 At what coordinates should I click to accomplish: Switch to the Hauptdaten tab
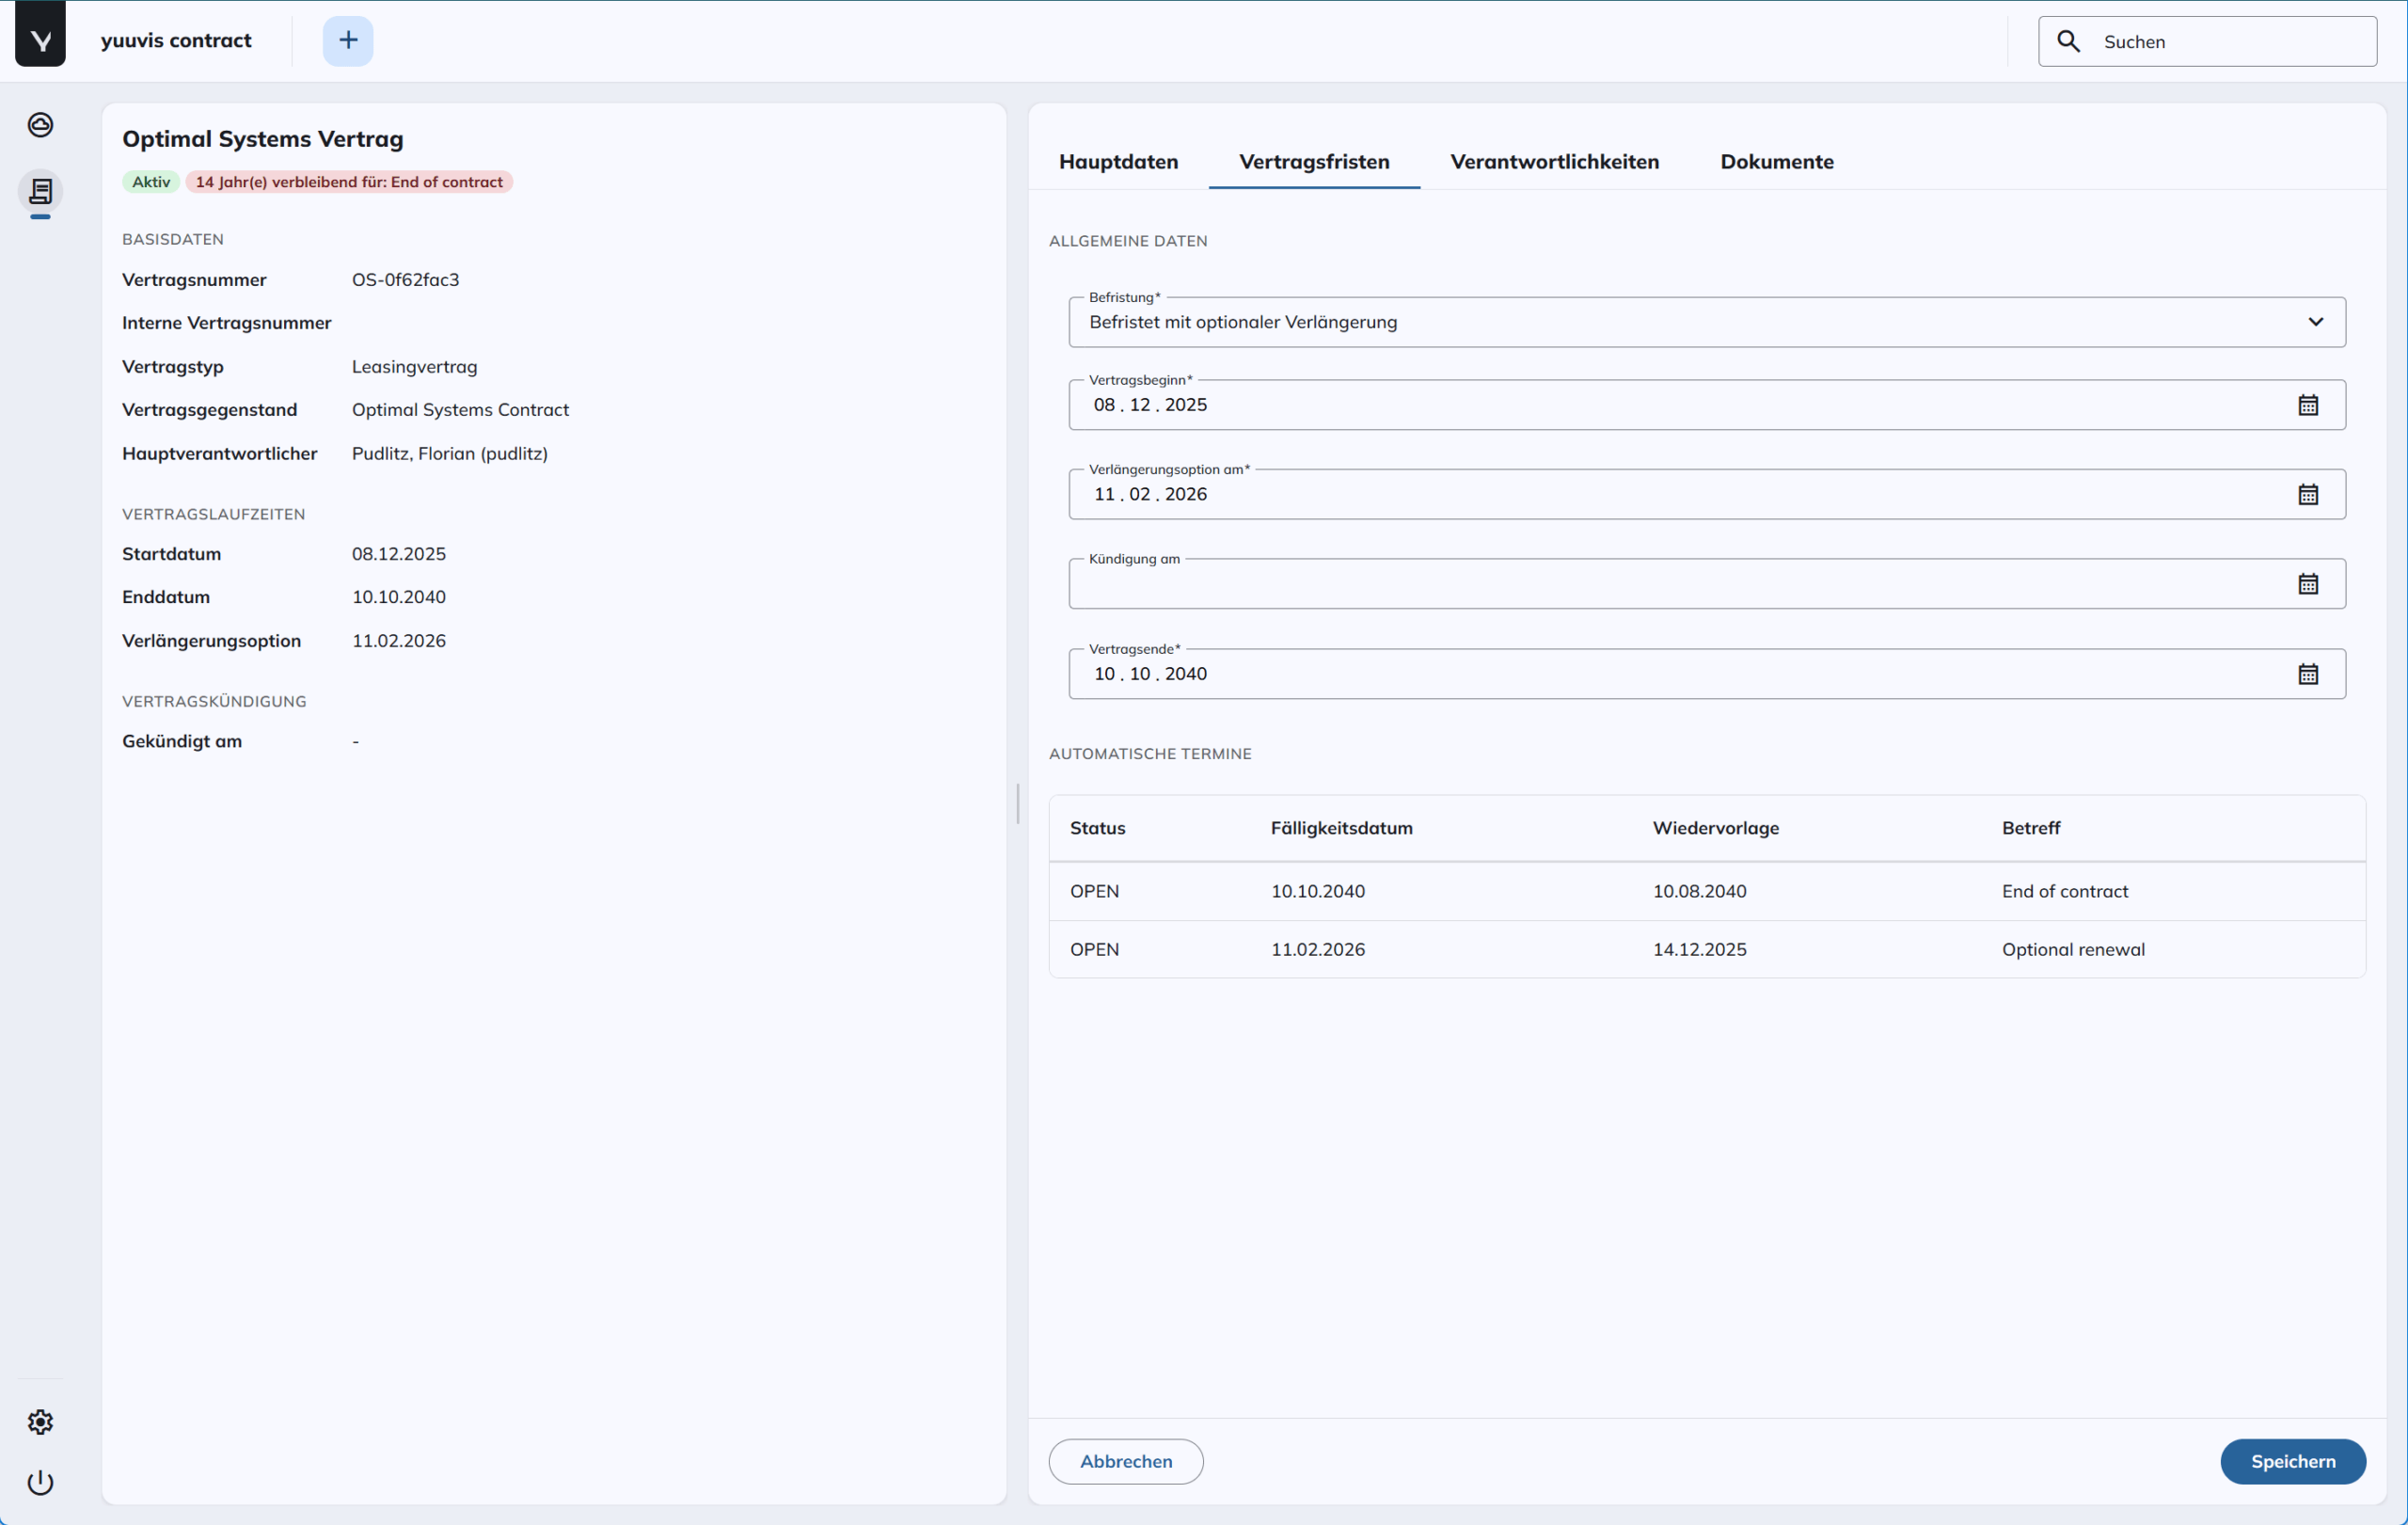click(x=1118, y=162)
